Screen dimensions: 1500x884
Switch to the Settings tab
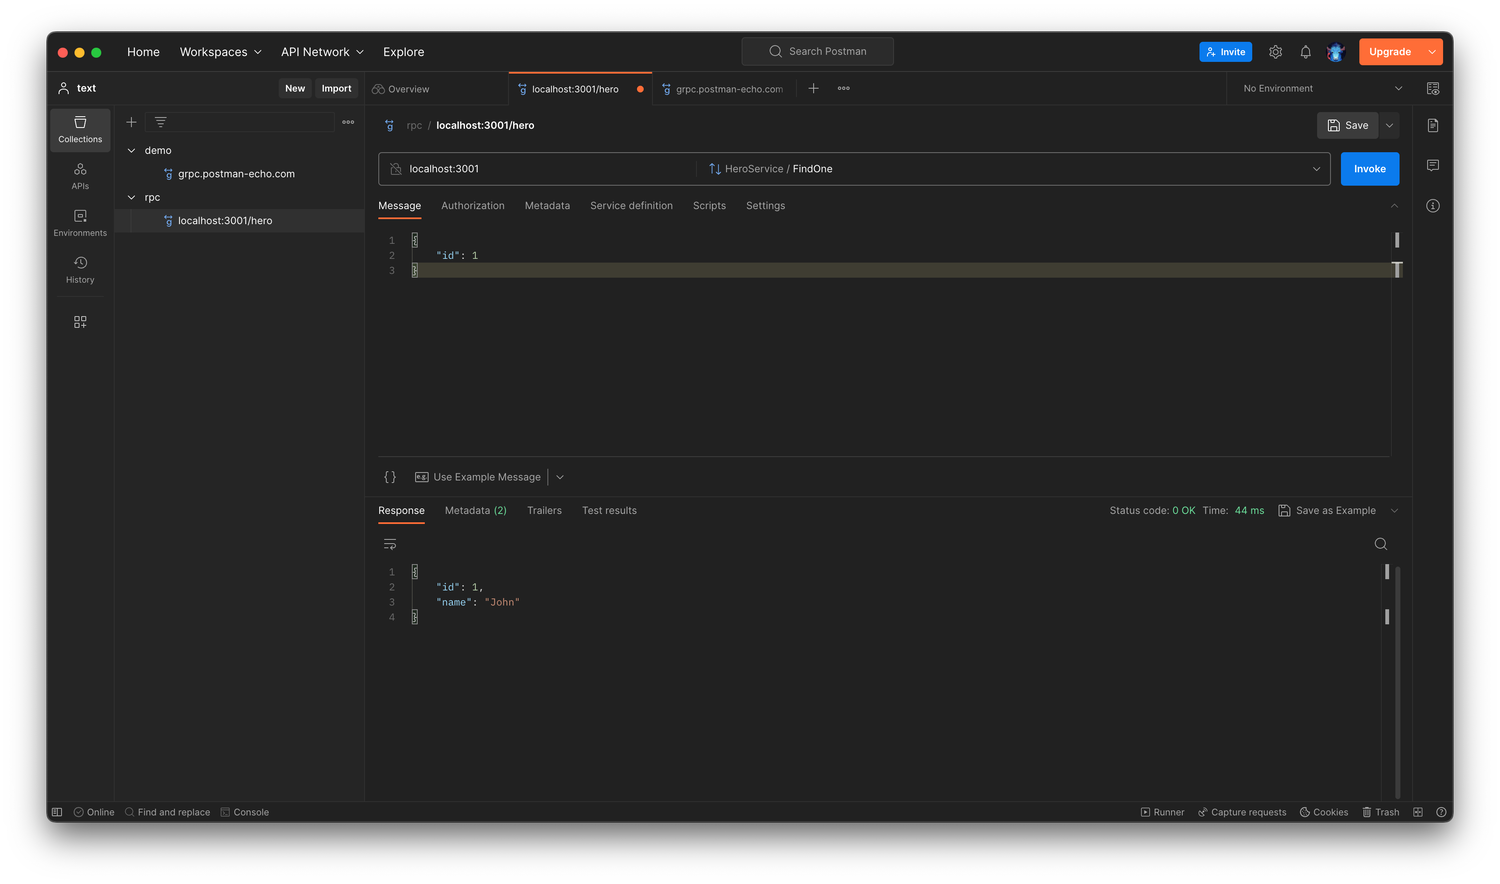pos(765,206)
